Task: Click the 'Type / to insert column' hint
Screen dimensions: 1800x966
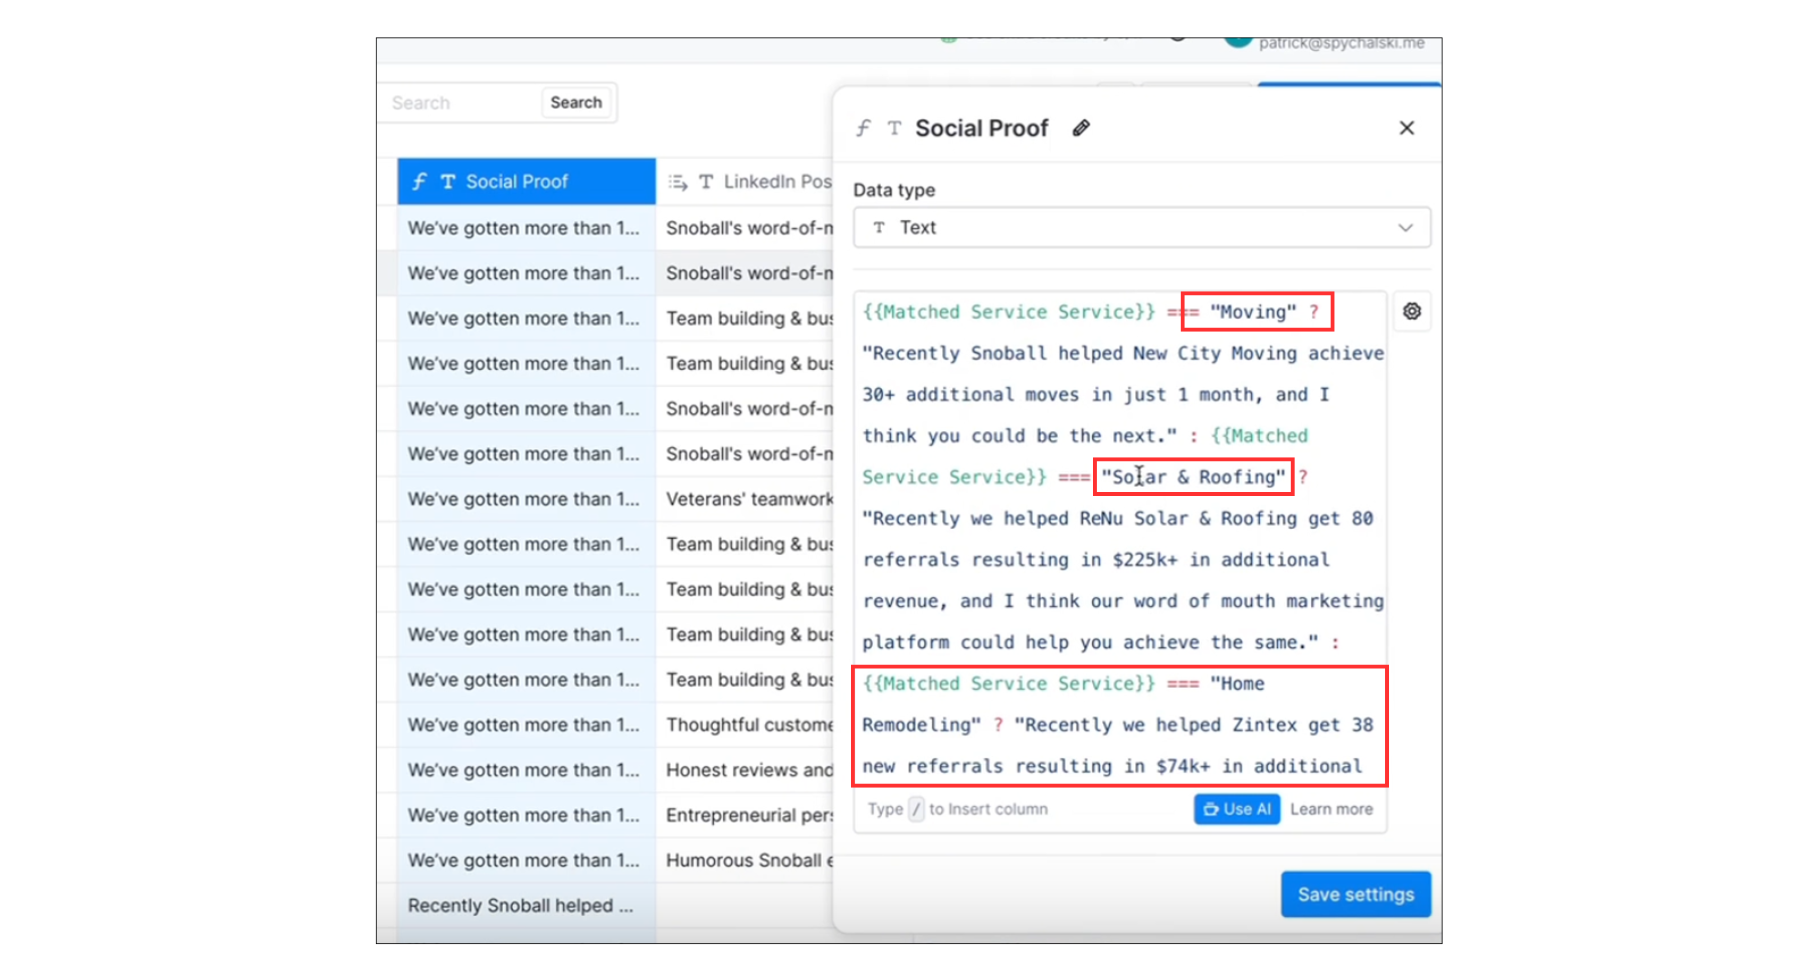Action: (957, 809)
